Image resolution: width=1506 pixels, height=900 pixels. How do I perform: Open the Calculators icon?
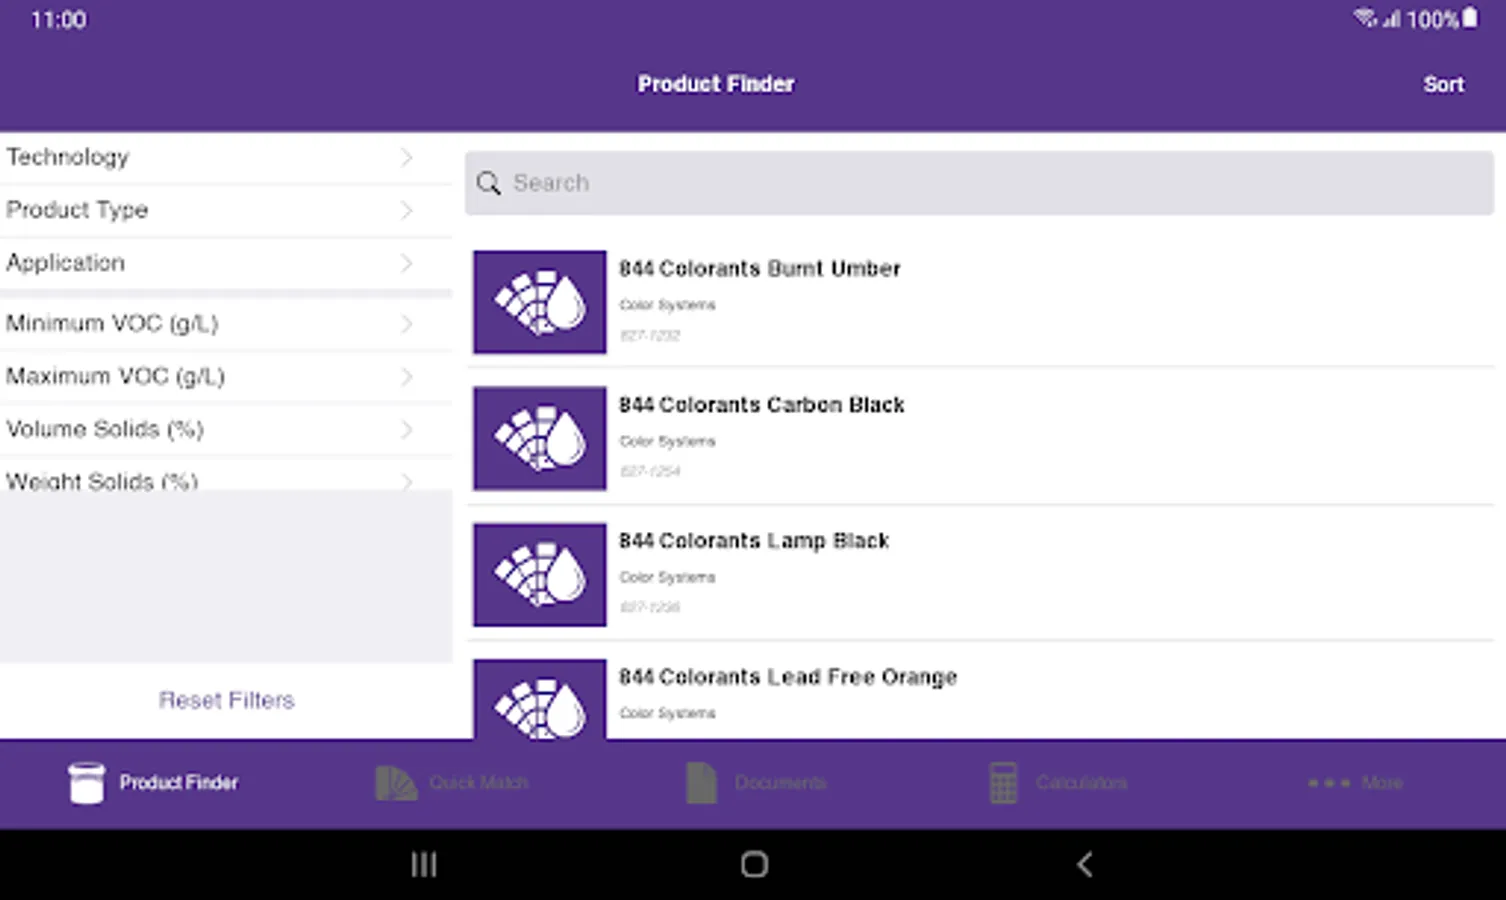(x=1003, y=783)
